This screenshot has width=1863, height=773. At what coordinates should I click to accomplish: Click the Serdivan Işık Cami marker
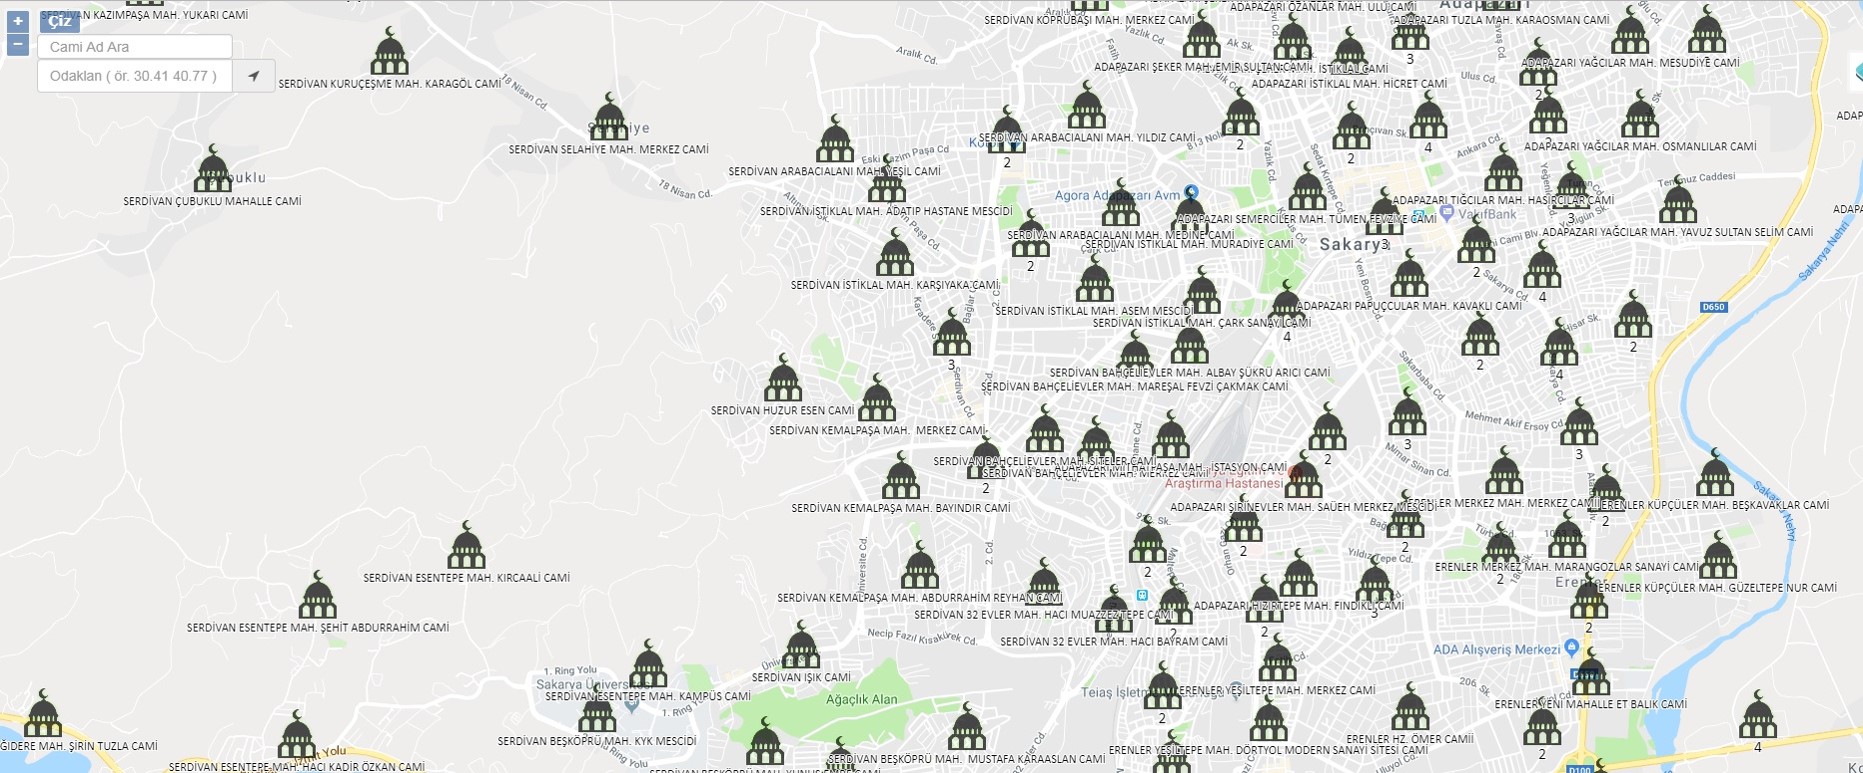tap(801, 647)
